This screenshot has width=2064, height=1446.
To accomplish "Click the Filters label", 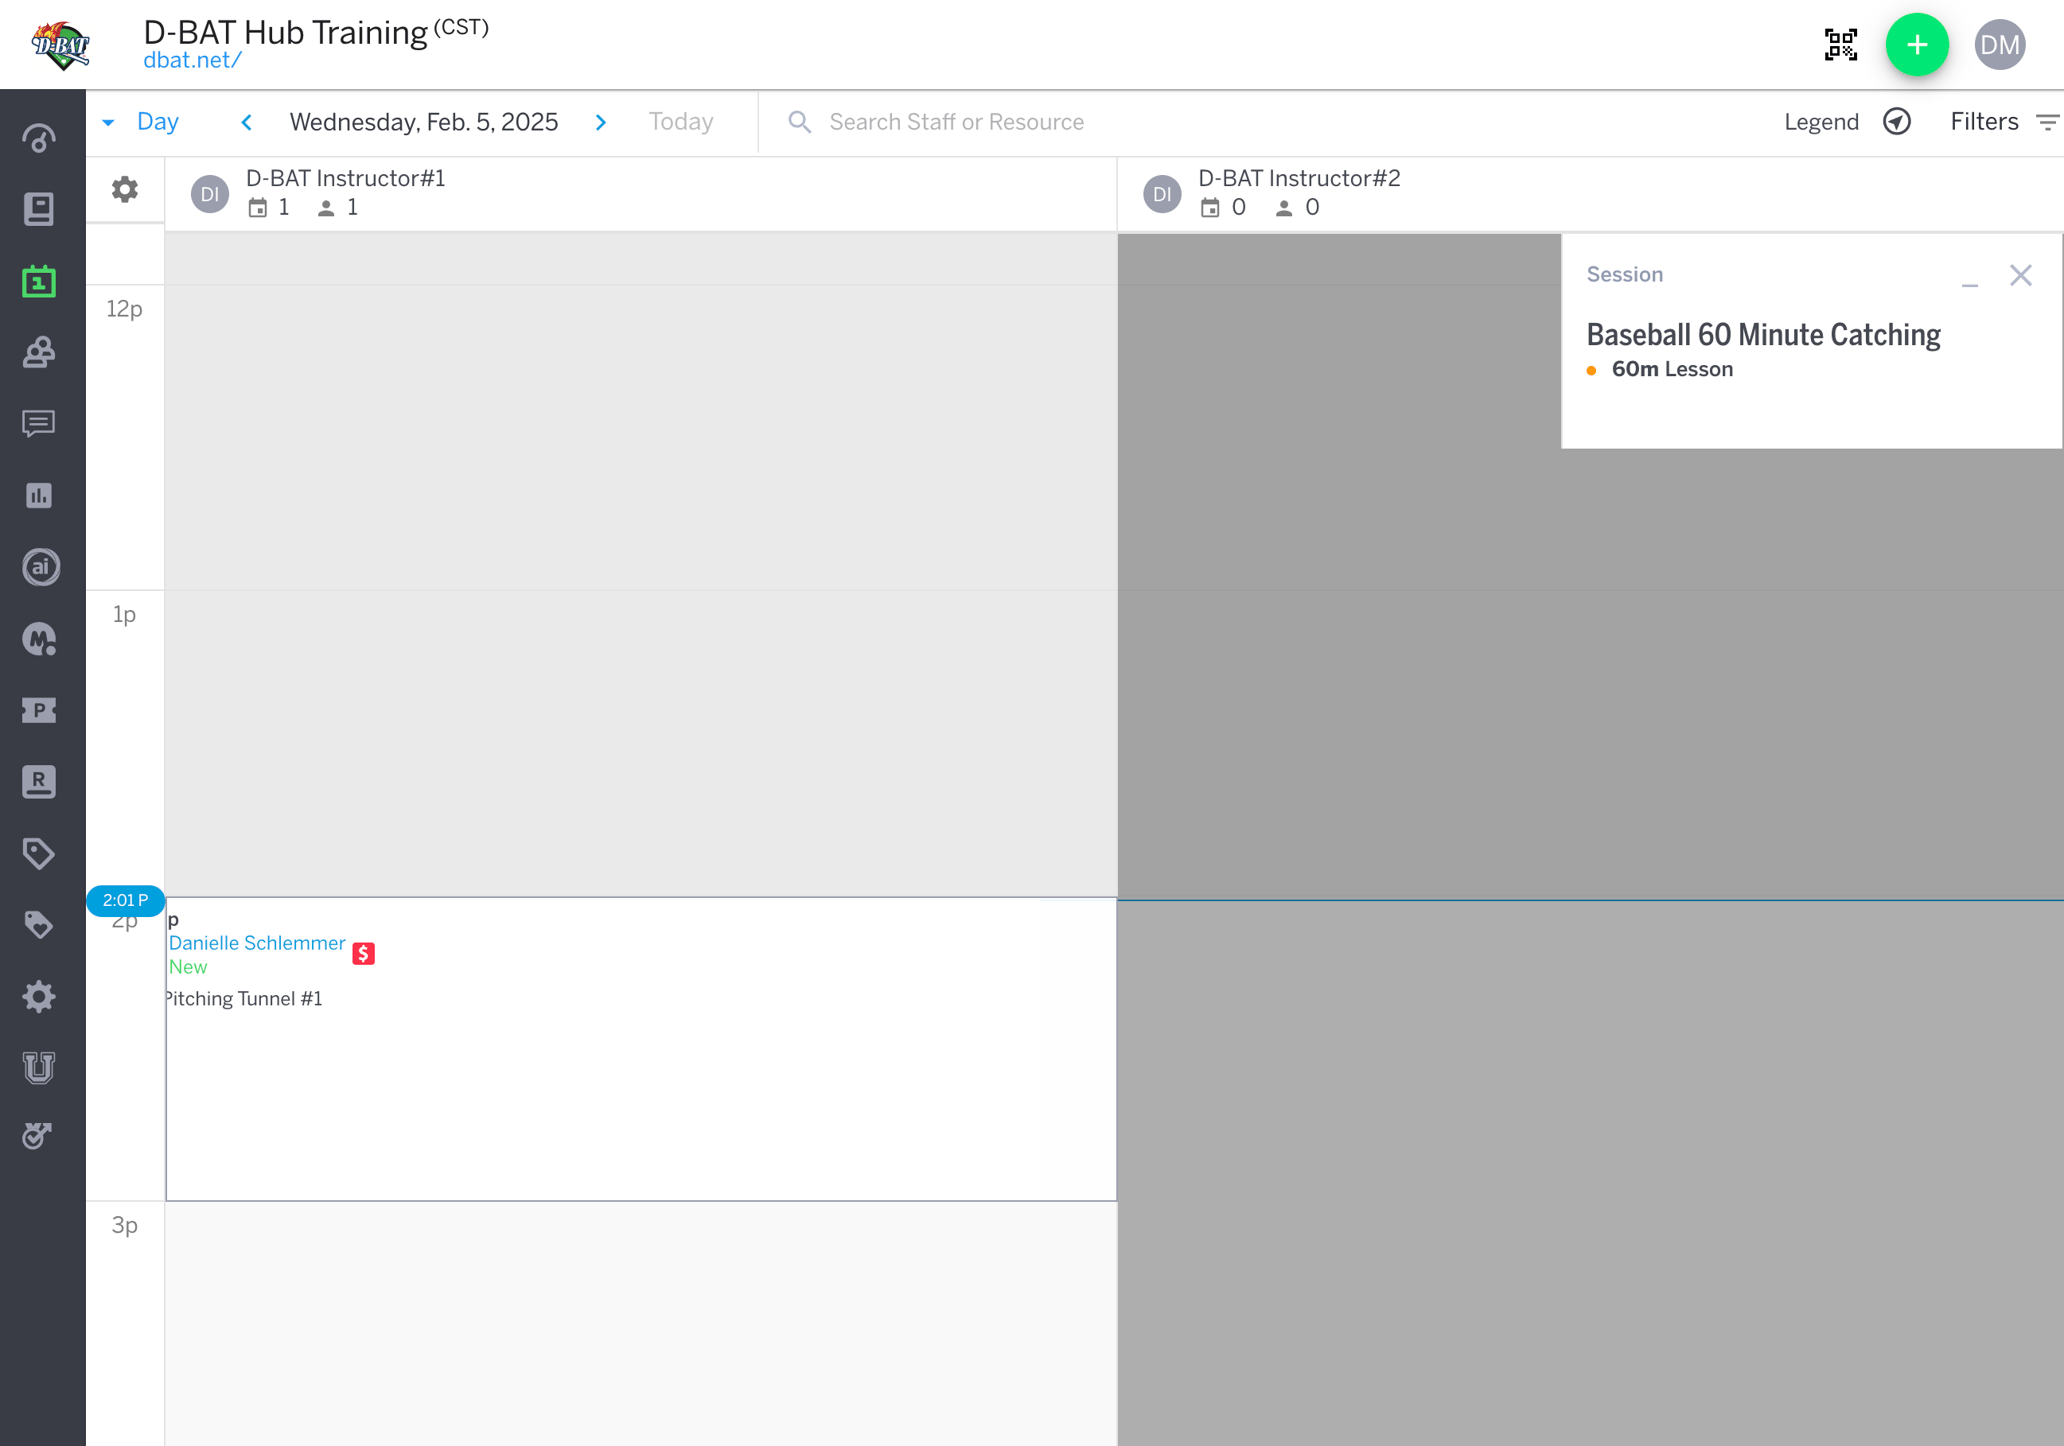I will click(x=1984, y=122).
